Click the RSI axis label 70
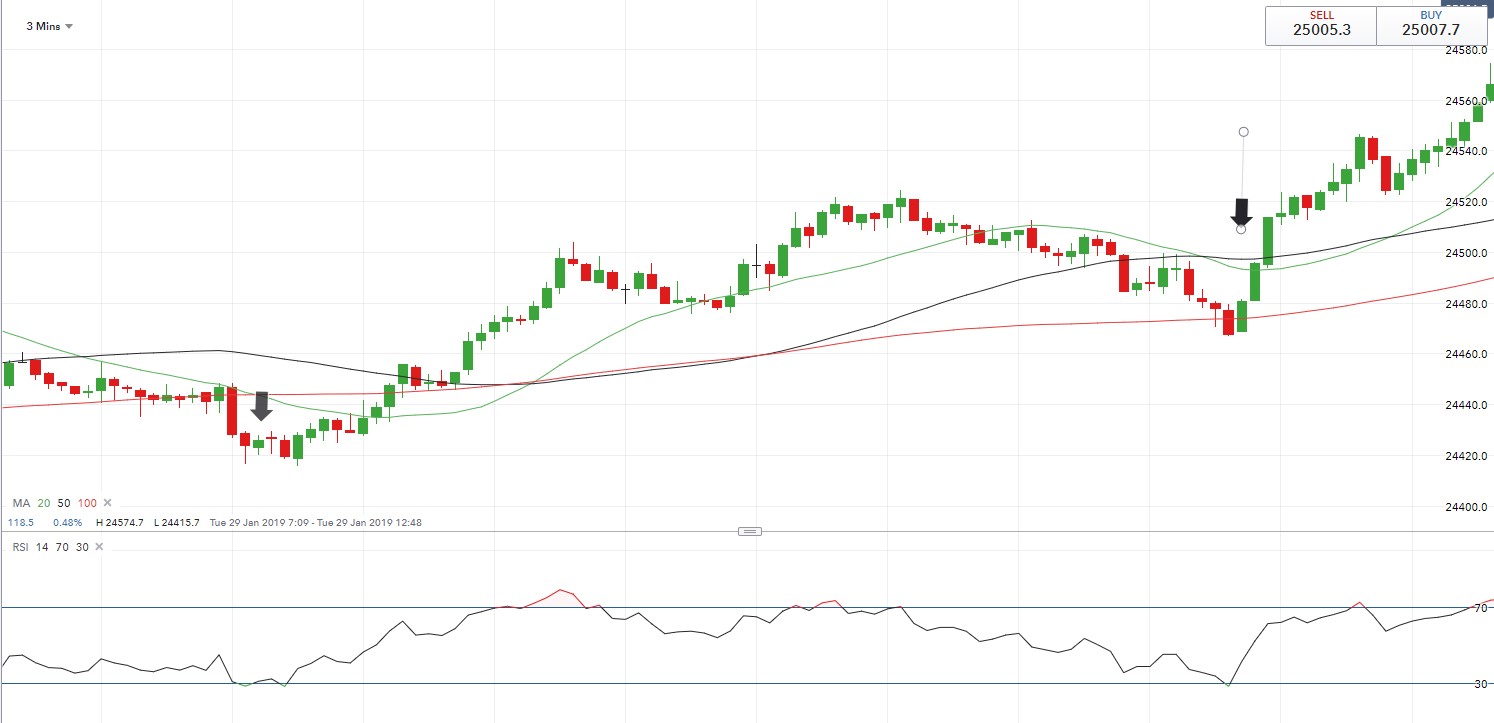The width and height of the screenshot is (1494, 723). click(x=1481, y=608)
